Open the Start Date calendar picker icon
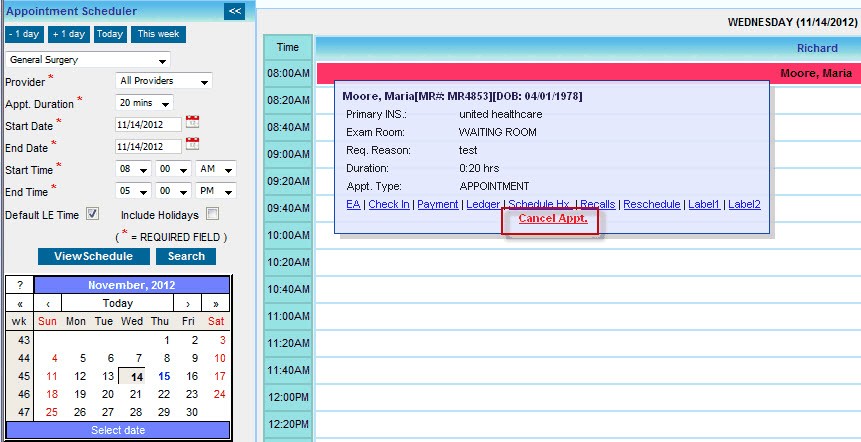The width and height of the screenshot is (861, 442). click(x=193, y=123)
